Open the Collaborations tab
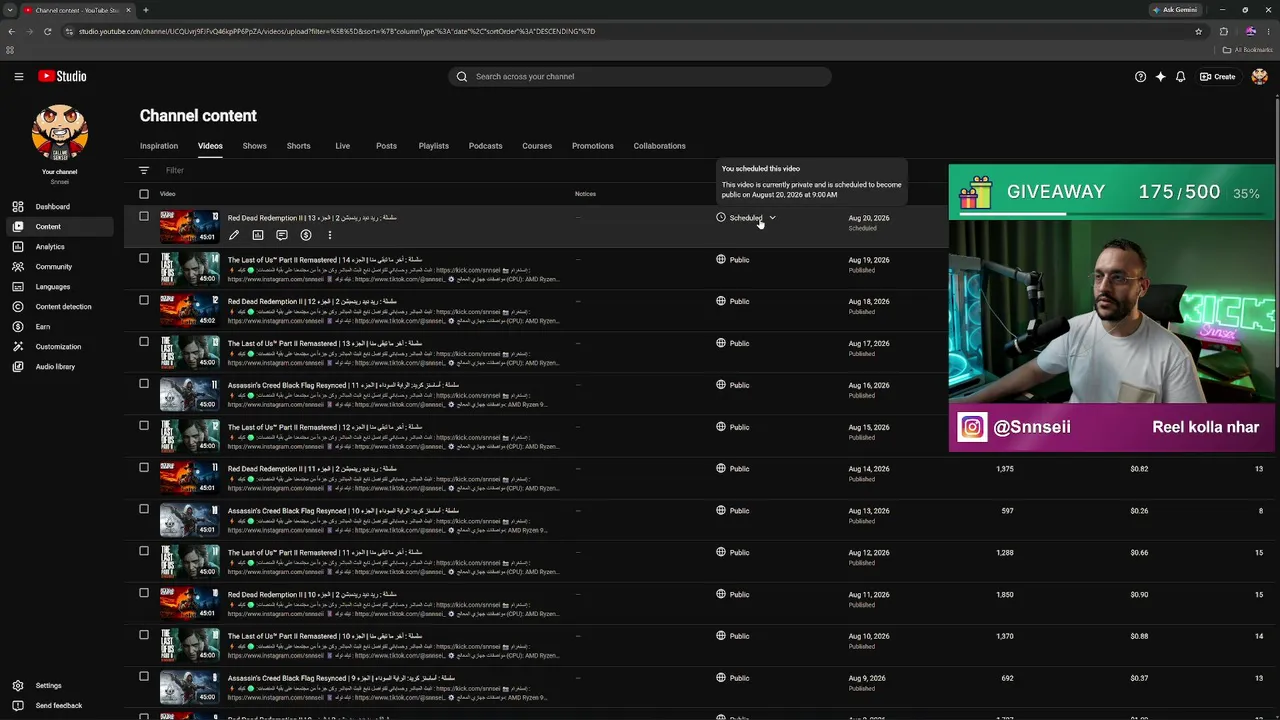The image size is (1280, 720). 660,146
